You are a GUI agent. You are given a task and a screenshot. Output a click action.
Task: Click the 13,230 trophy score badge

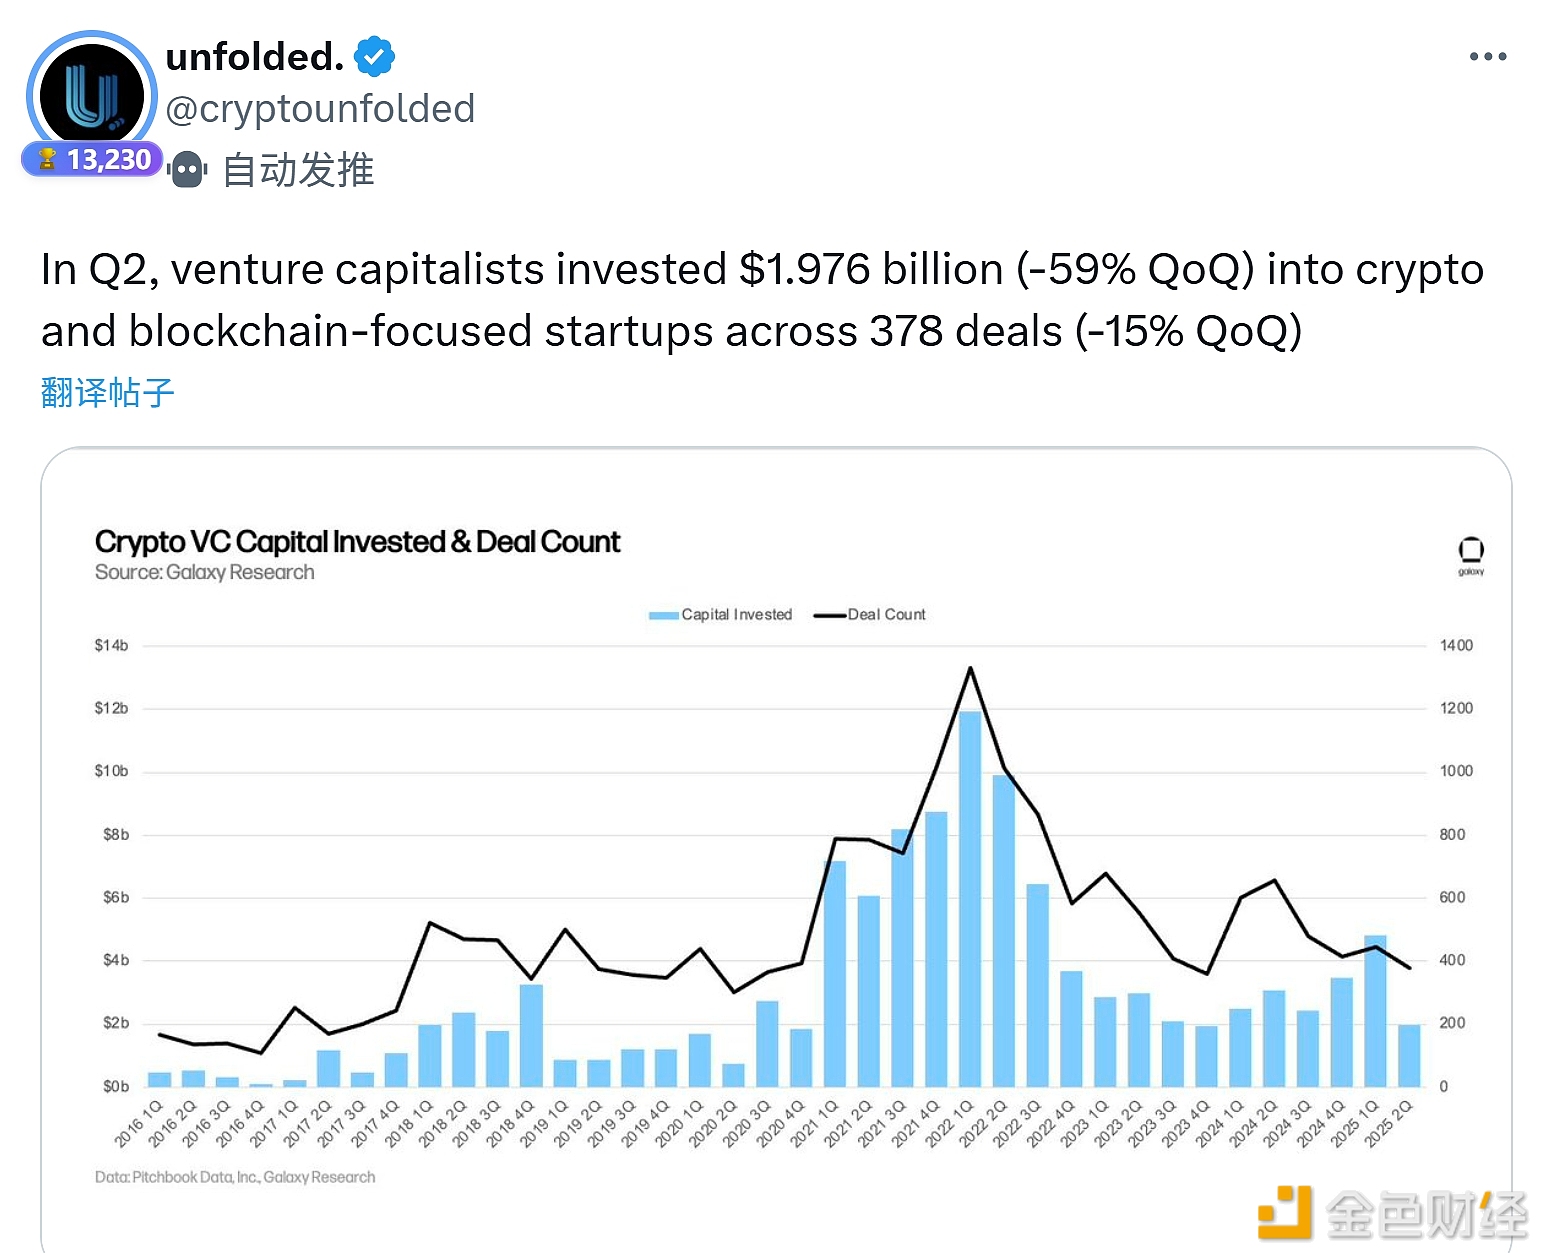pyautogui.click(x=92, y=160)
